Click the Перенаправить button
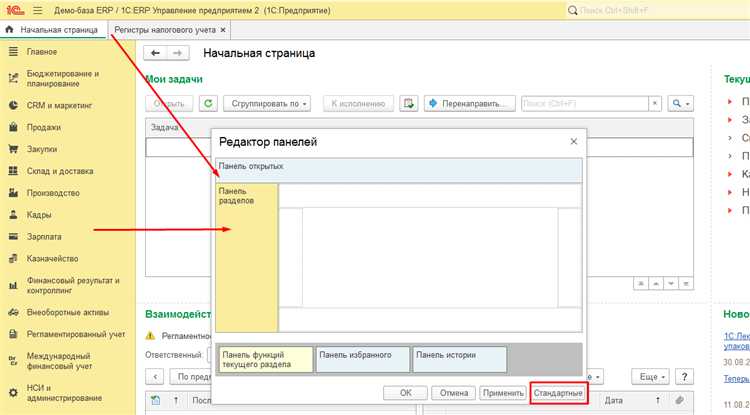 (x=470, y=103)
